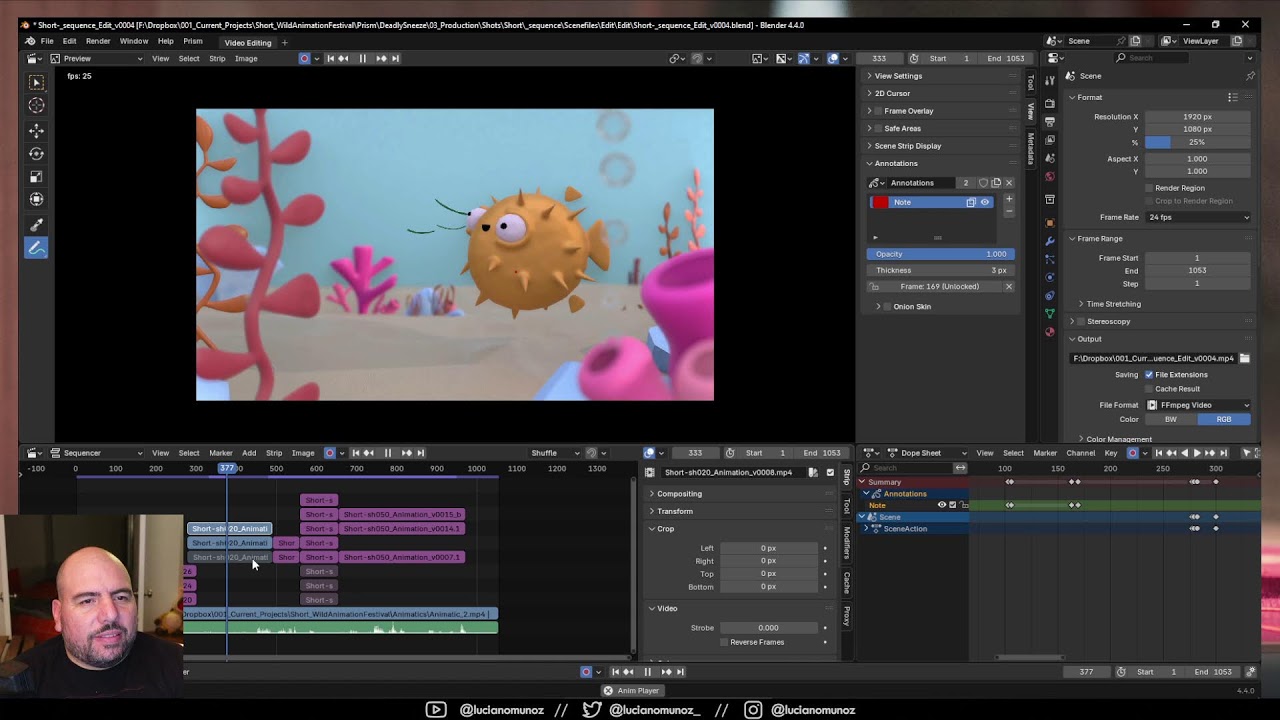
Task: Open the File Format FFmpeg Video dropdown
Action: (x=1198, y=405)
